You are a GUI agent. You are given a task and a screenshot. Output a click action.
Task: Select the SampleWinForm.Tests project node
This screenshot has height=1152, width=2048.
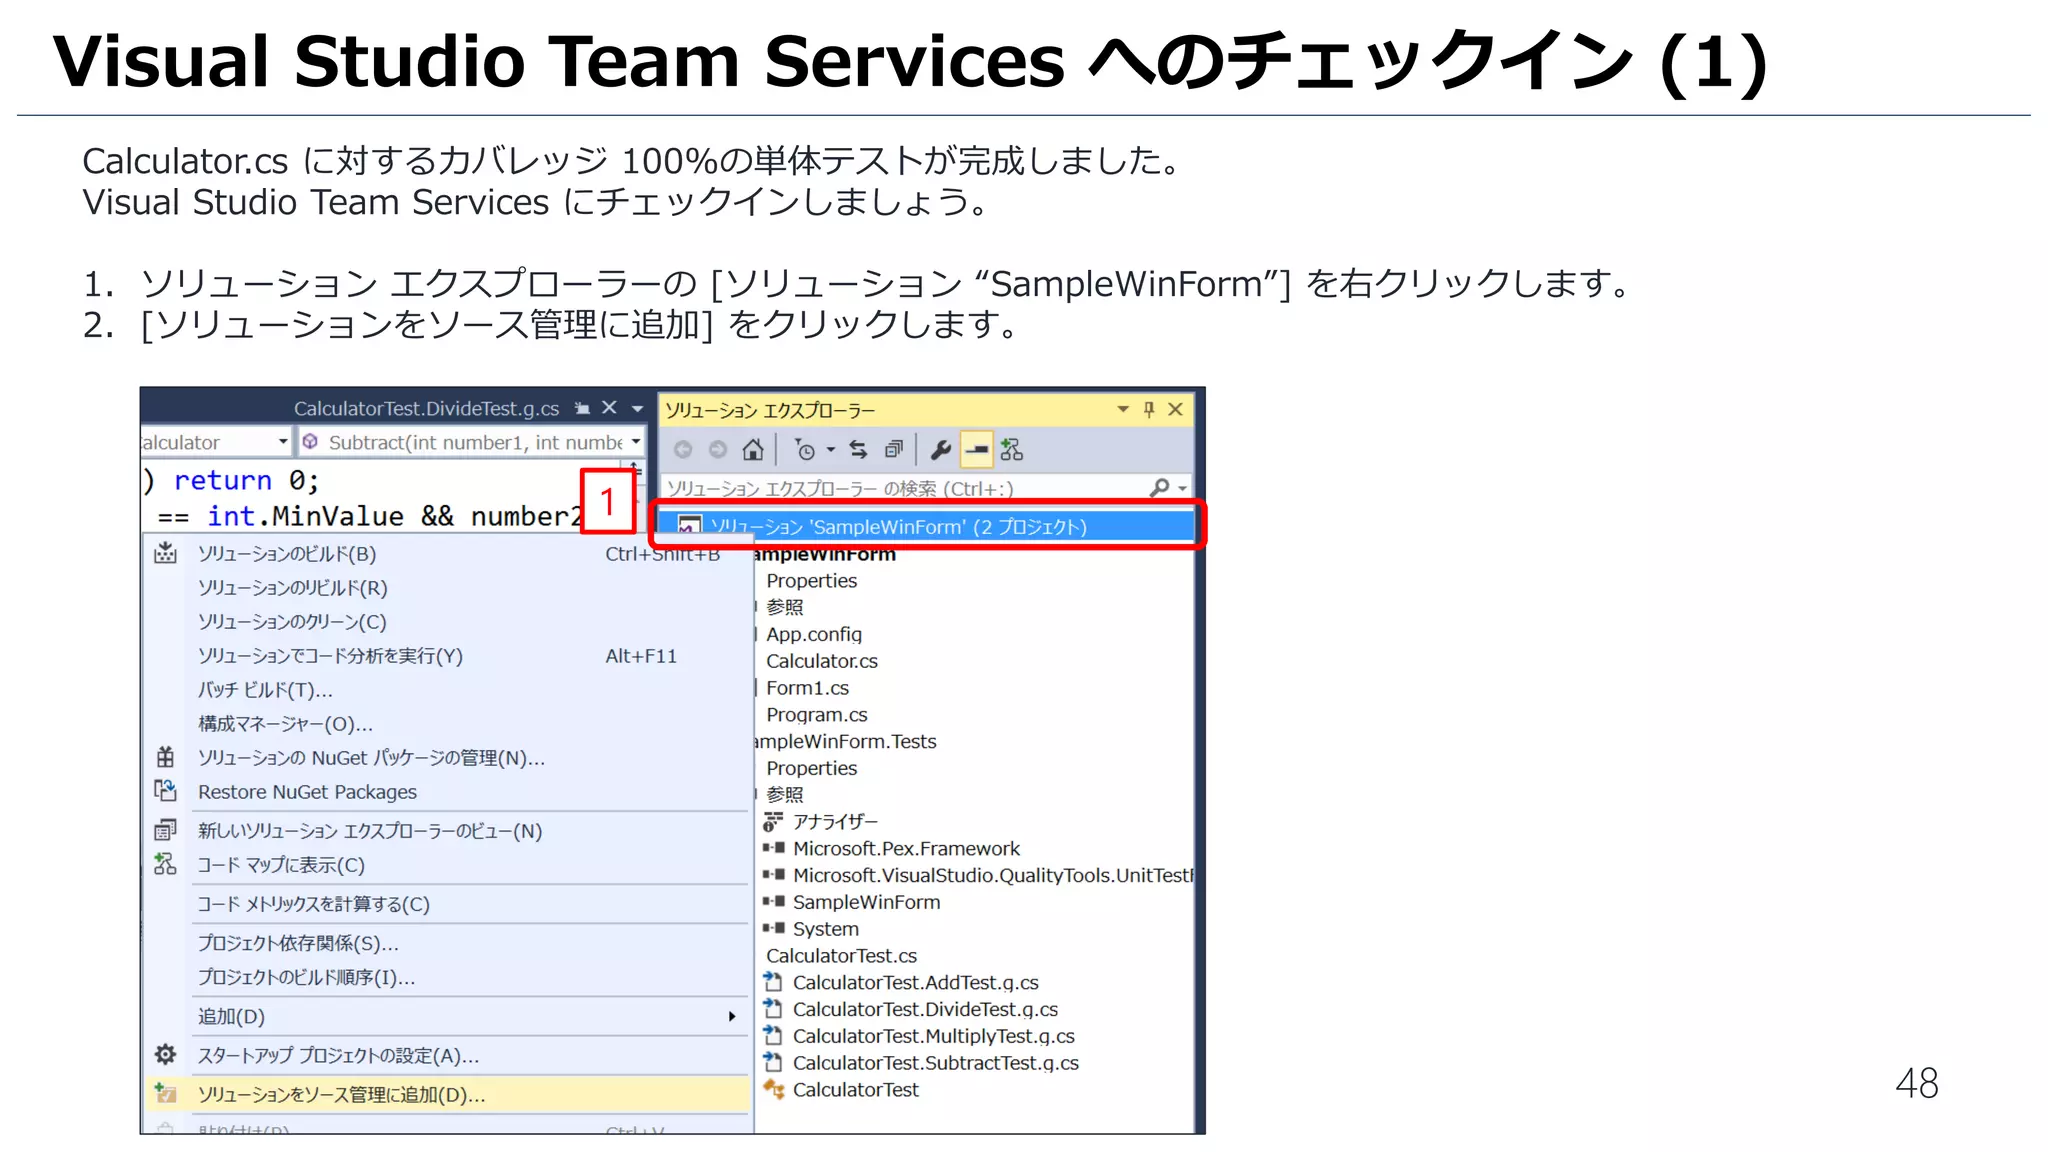[846, 741]
